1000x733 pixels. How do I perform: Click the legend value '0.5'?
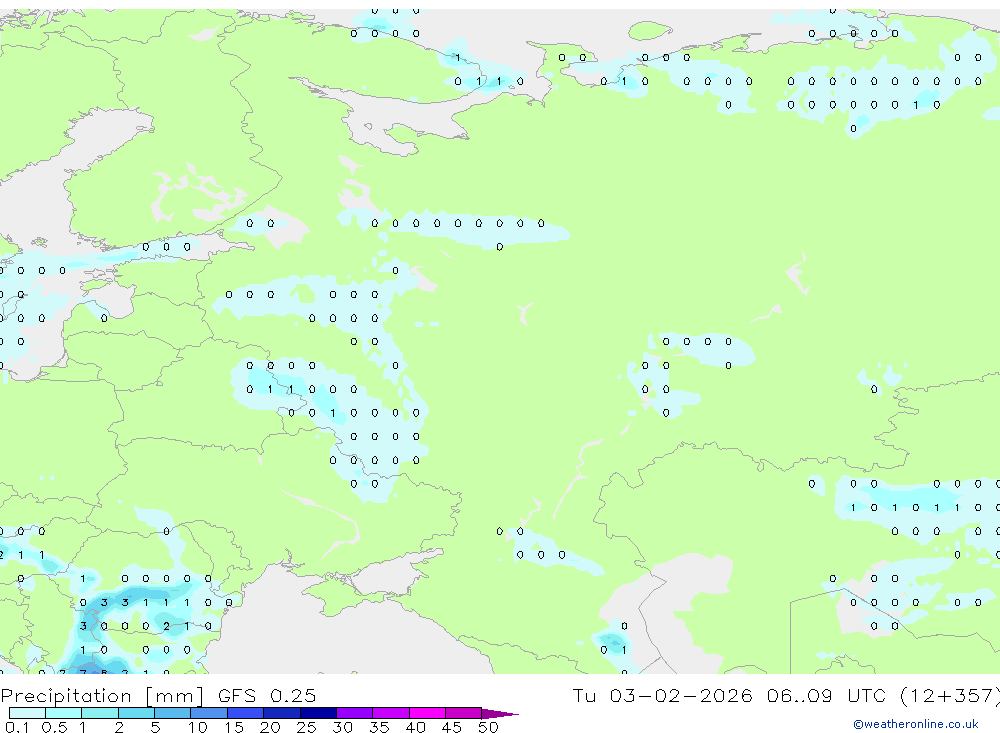(x=54, y=727)
